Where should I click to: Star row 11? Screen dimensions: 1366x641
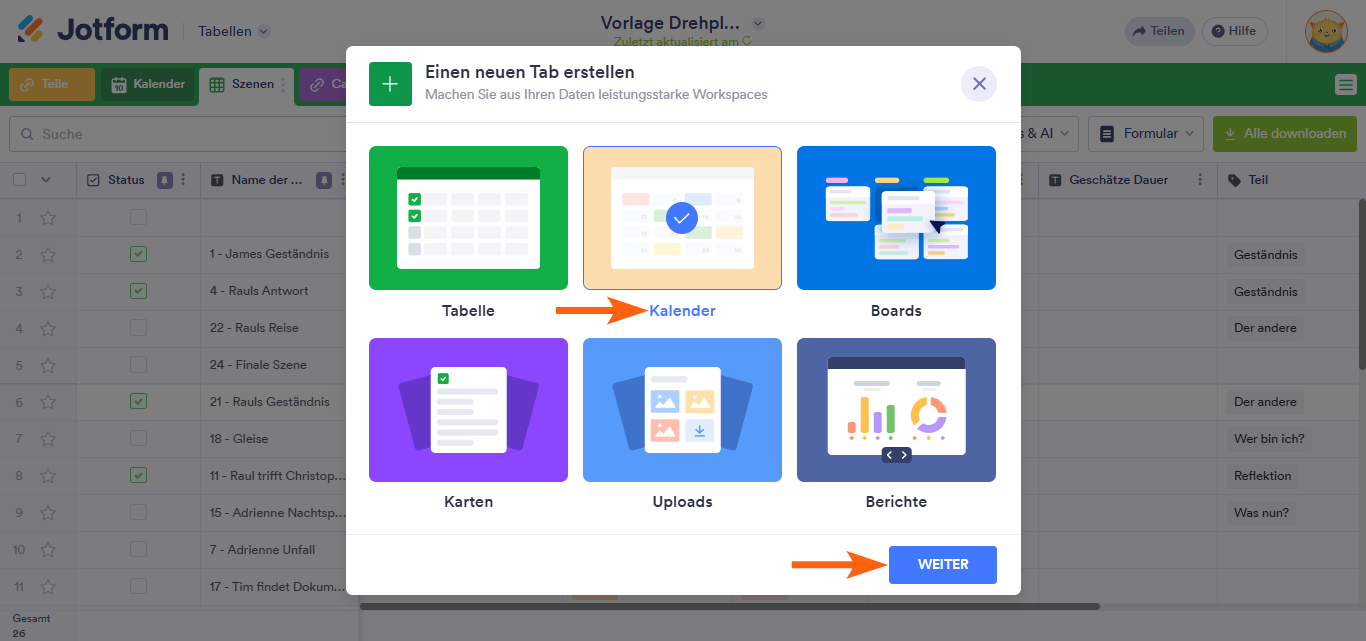pyautogui.click(x=47, y=587)
